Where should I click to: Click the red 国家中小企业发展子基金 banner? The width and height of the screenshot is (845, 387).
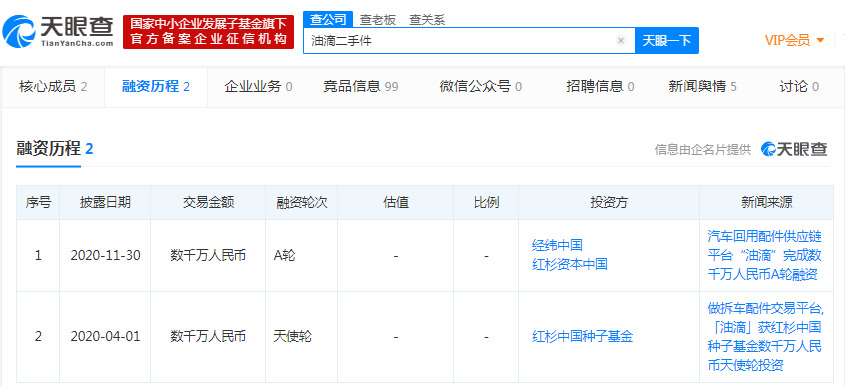tap(209, 32)
